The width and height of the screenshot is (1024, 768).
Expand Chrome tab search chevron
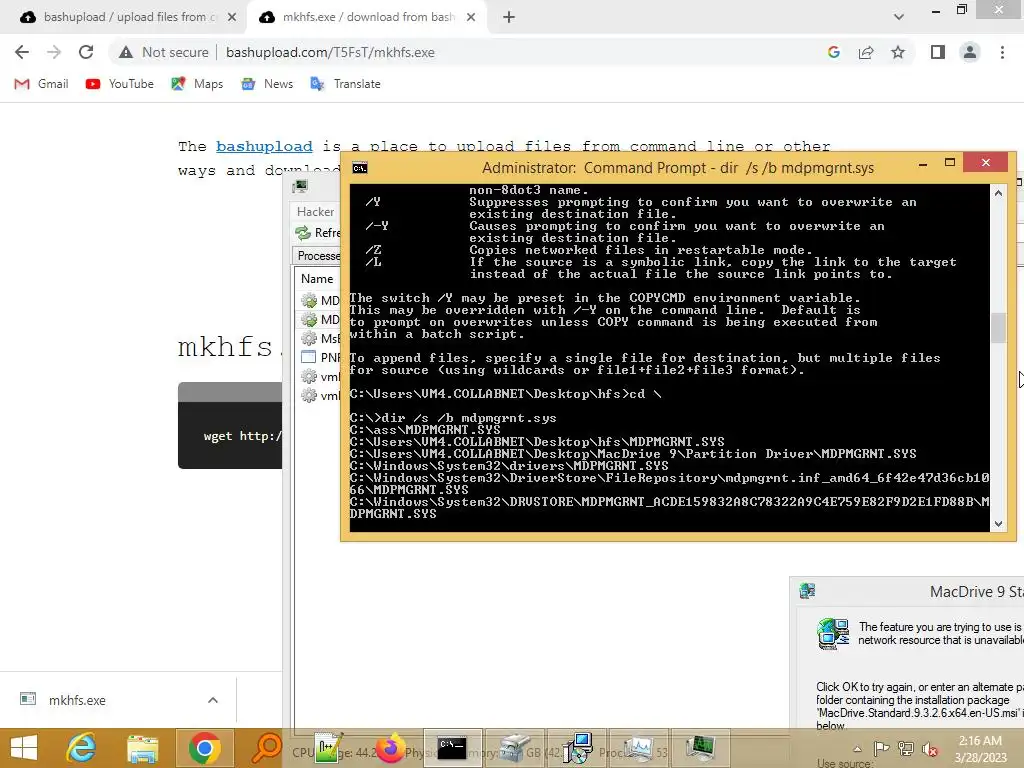click(899, 17)
